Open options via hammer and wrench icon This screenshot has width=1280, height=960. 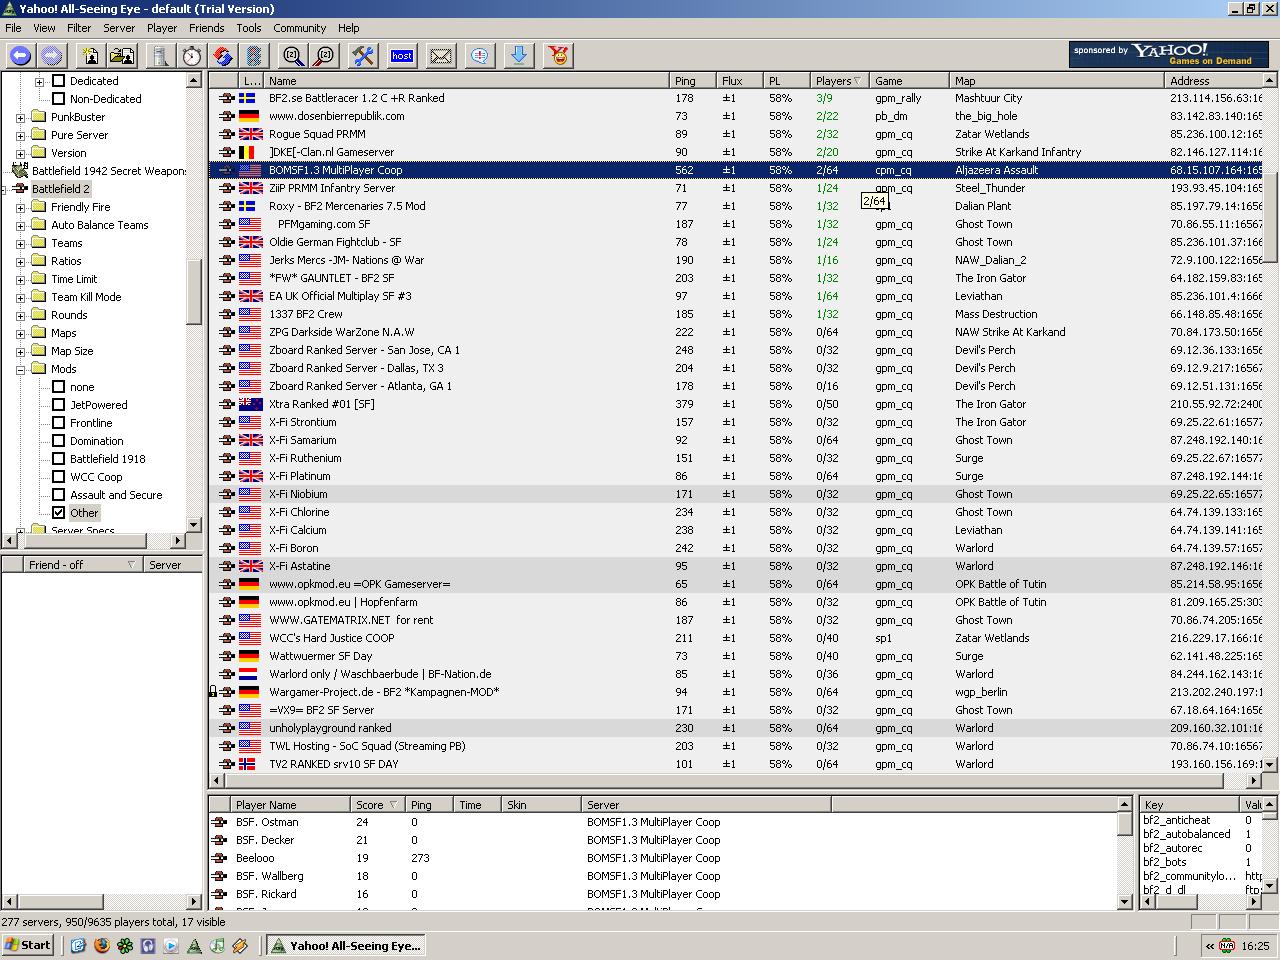coord(363,56)
